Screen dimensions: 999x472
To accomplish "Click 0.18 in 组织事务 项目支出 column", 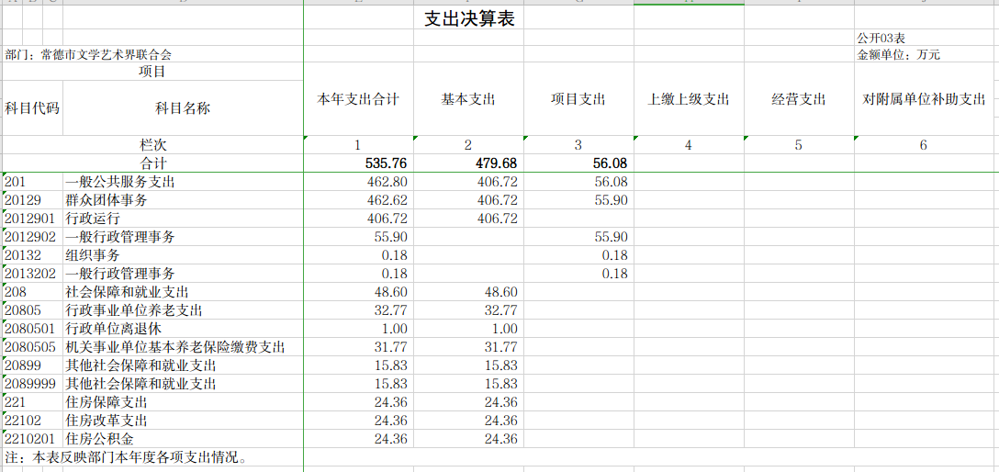I will pos(615,256).
